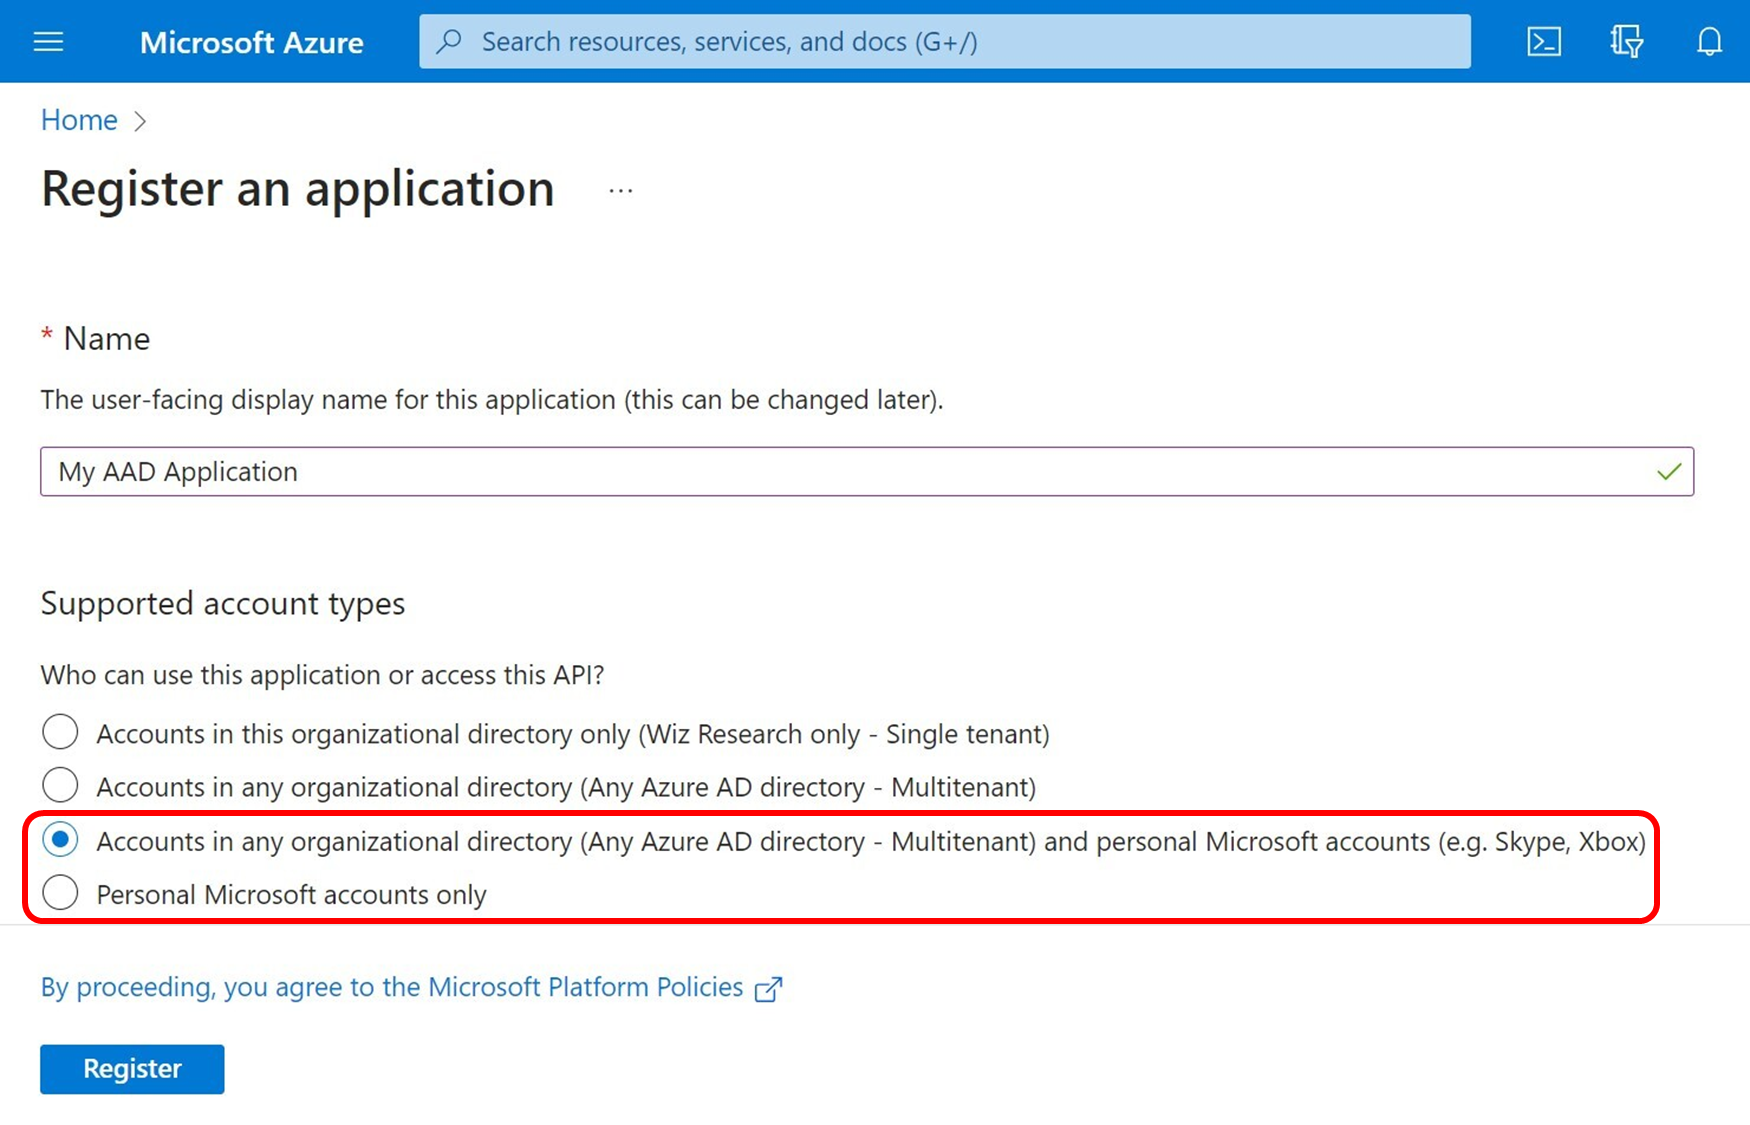Screen dimensions: 1750x1125
Task: Open the Microsoft Platform Policies link
Action: click(392, 987)
